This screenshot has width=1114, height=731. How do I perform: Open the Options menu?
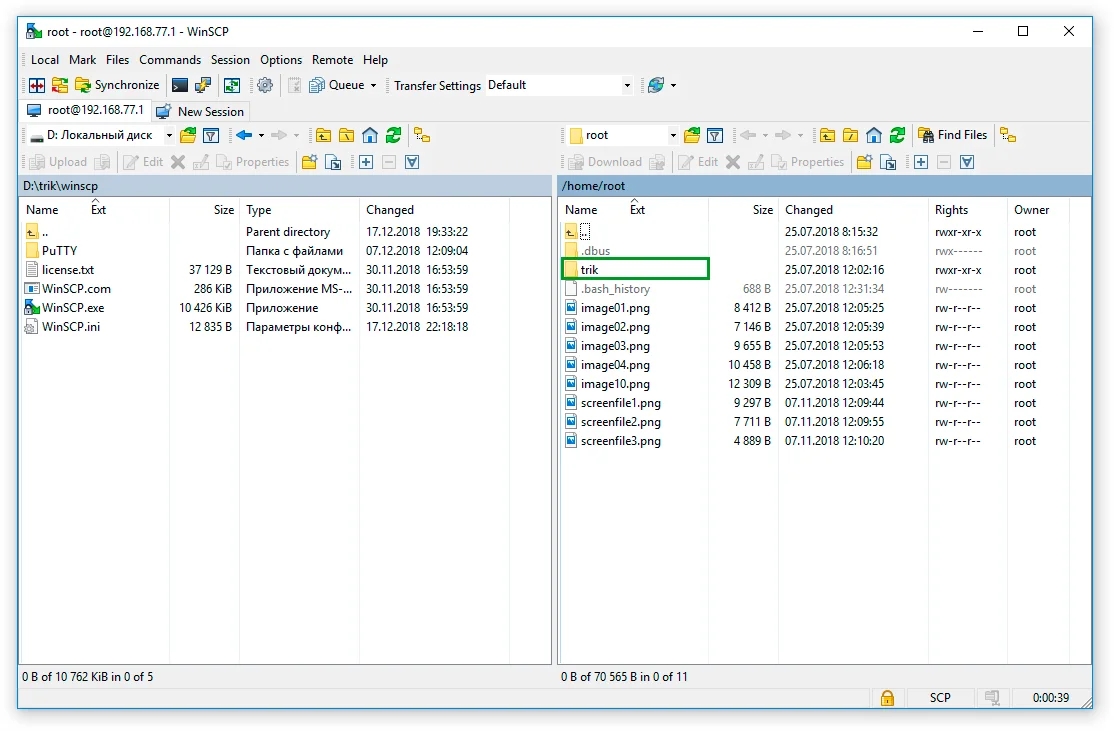281,60
